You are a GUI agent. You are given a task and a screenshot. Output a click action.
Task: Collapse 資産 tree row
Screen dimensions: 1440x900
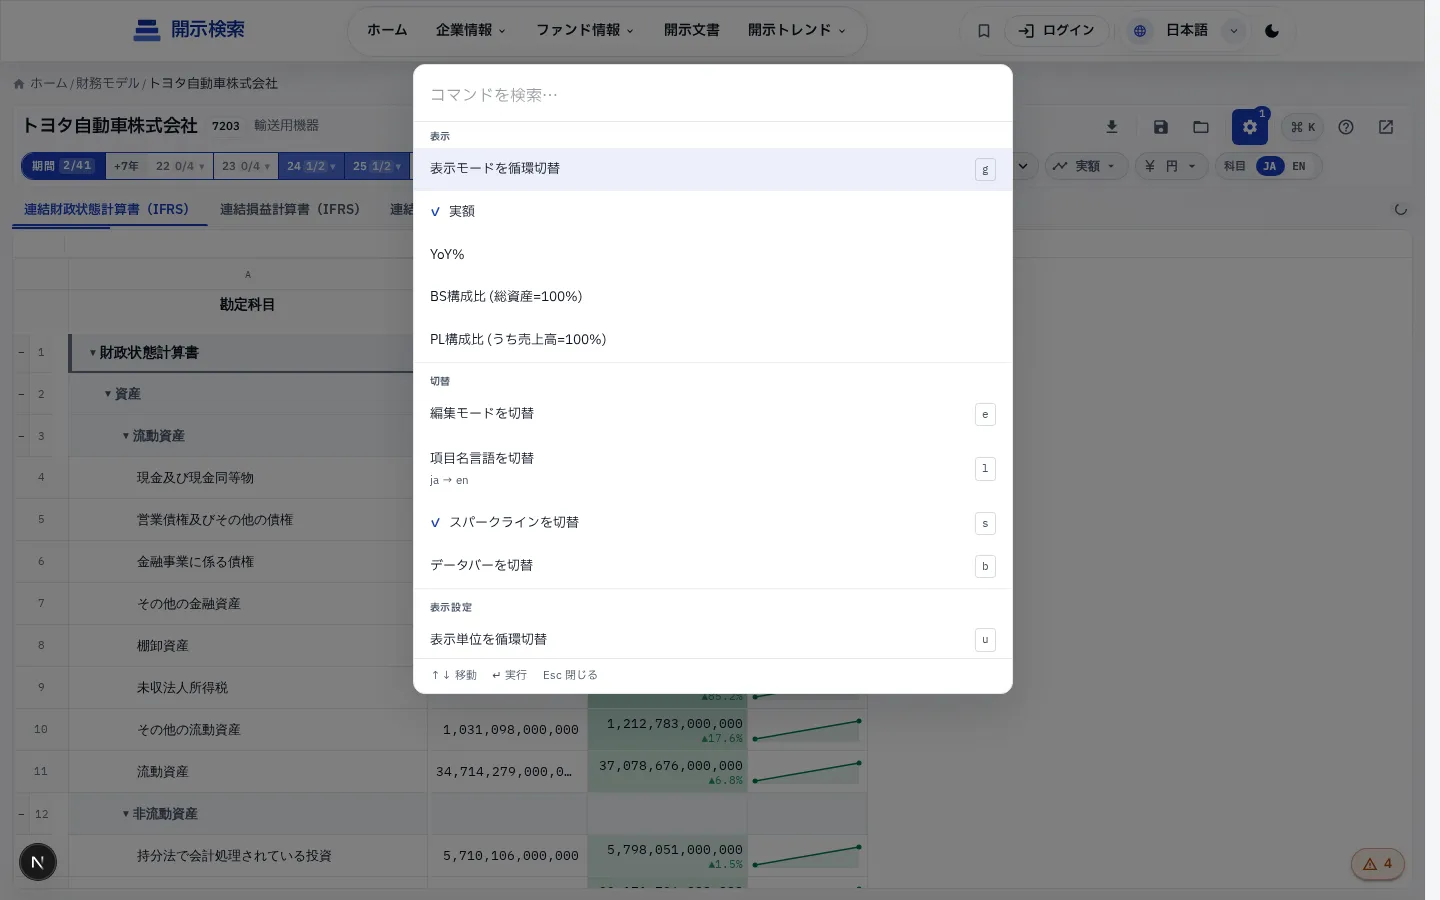(x=108, y=394)
